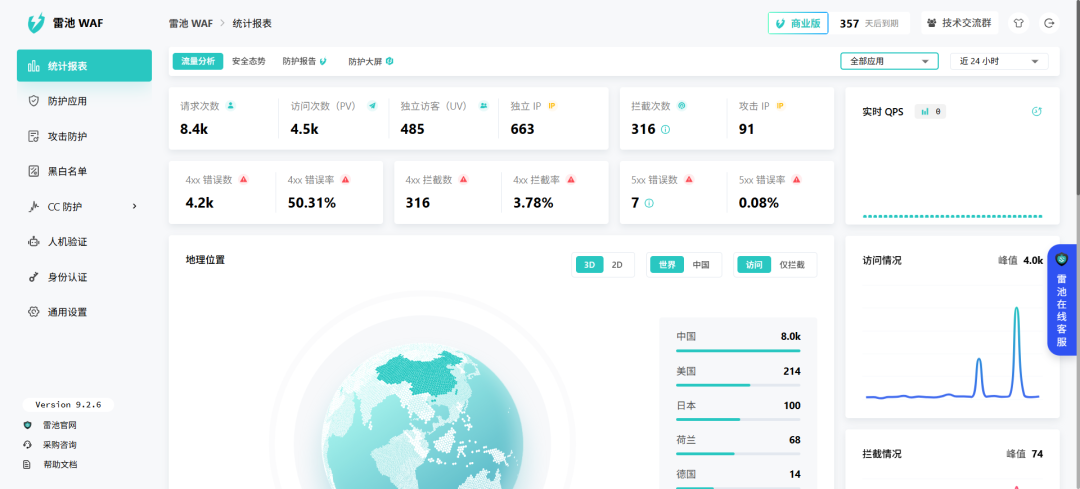1080x489 pixels.
Task: Click the Version 9.2.6 badge
Action: point(68,405)
